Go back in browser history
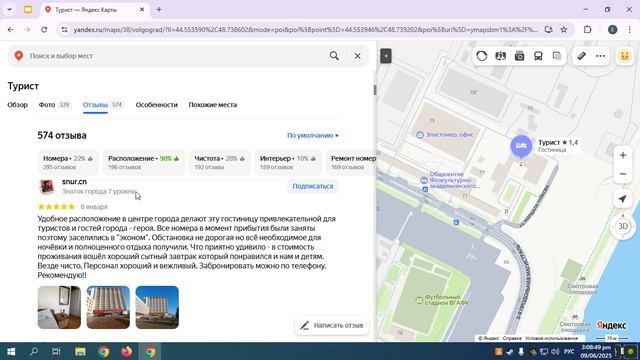 11,29
